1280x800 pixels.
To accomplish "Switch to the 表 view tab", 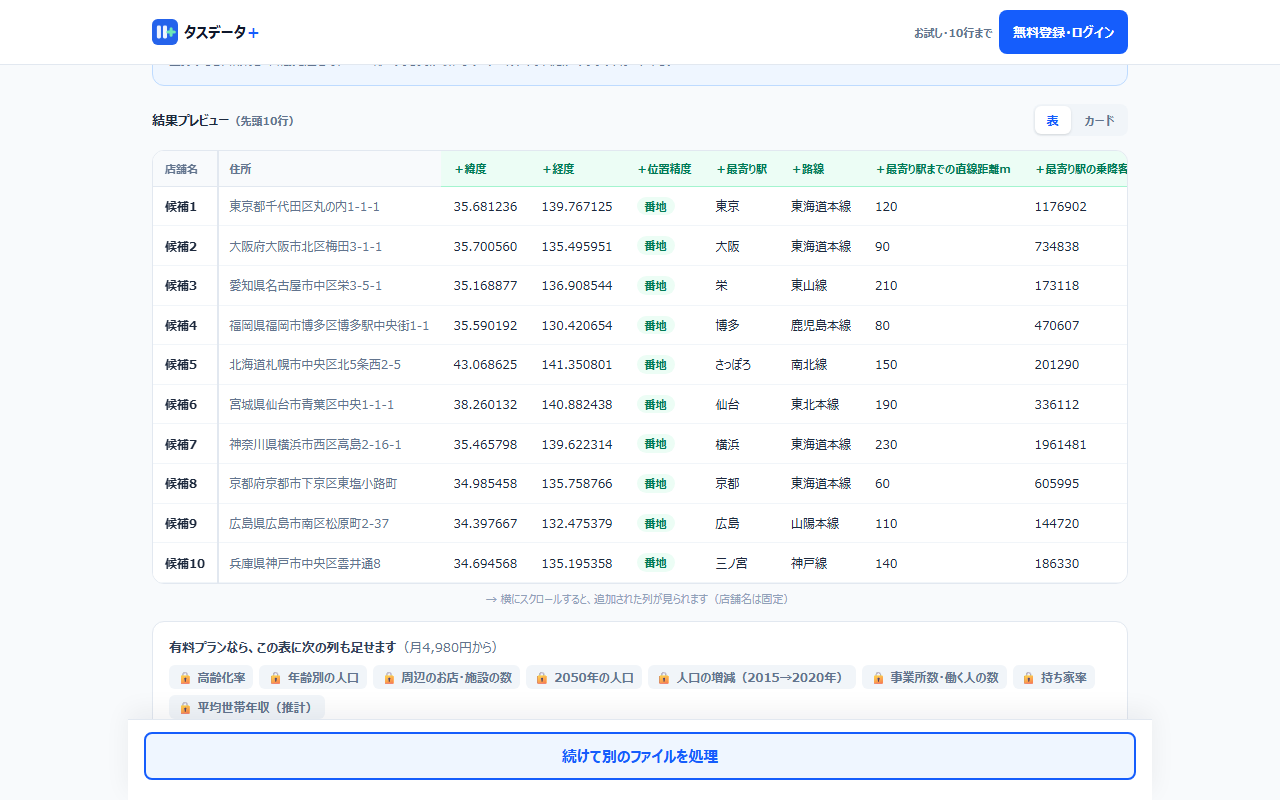I will pos(1053,120).
